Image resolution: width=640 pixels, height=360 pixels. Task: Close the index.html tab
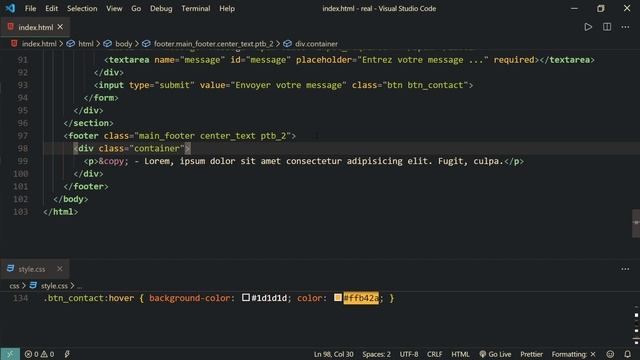click(60, 27)
